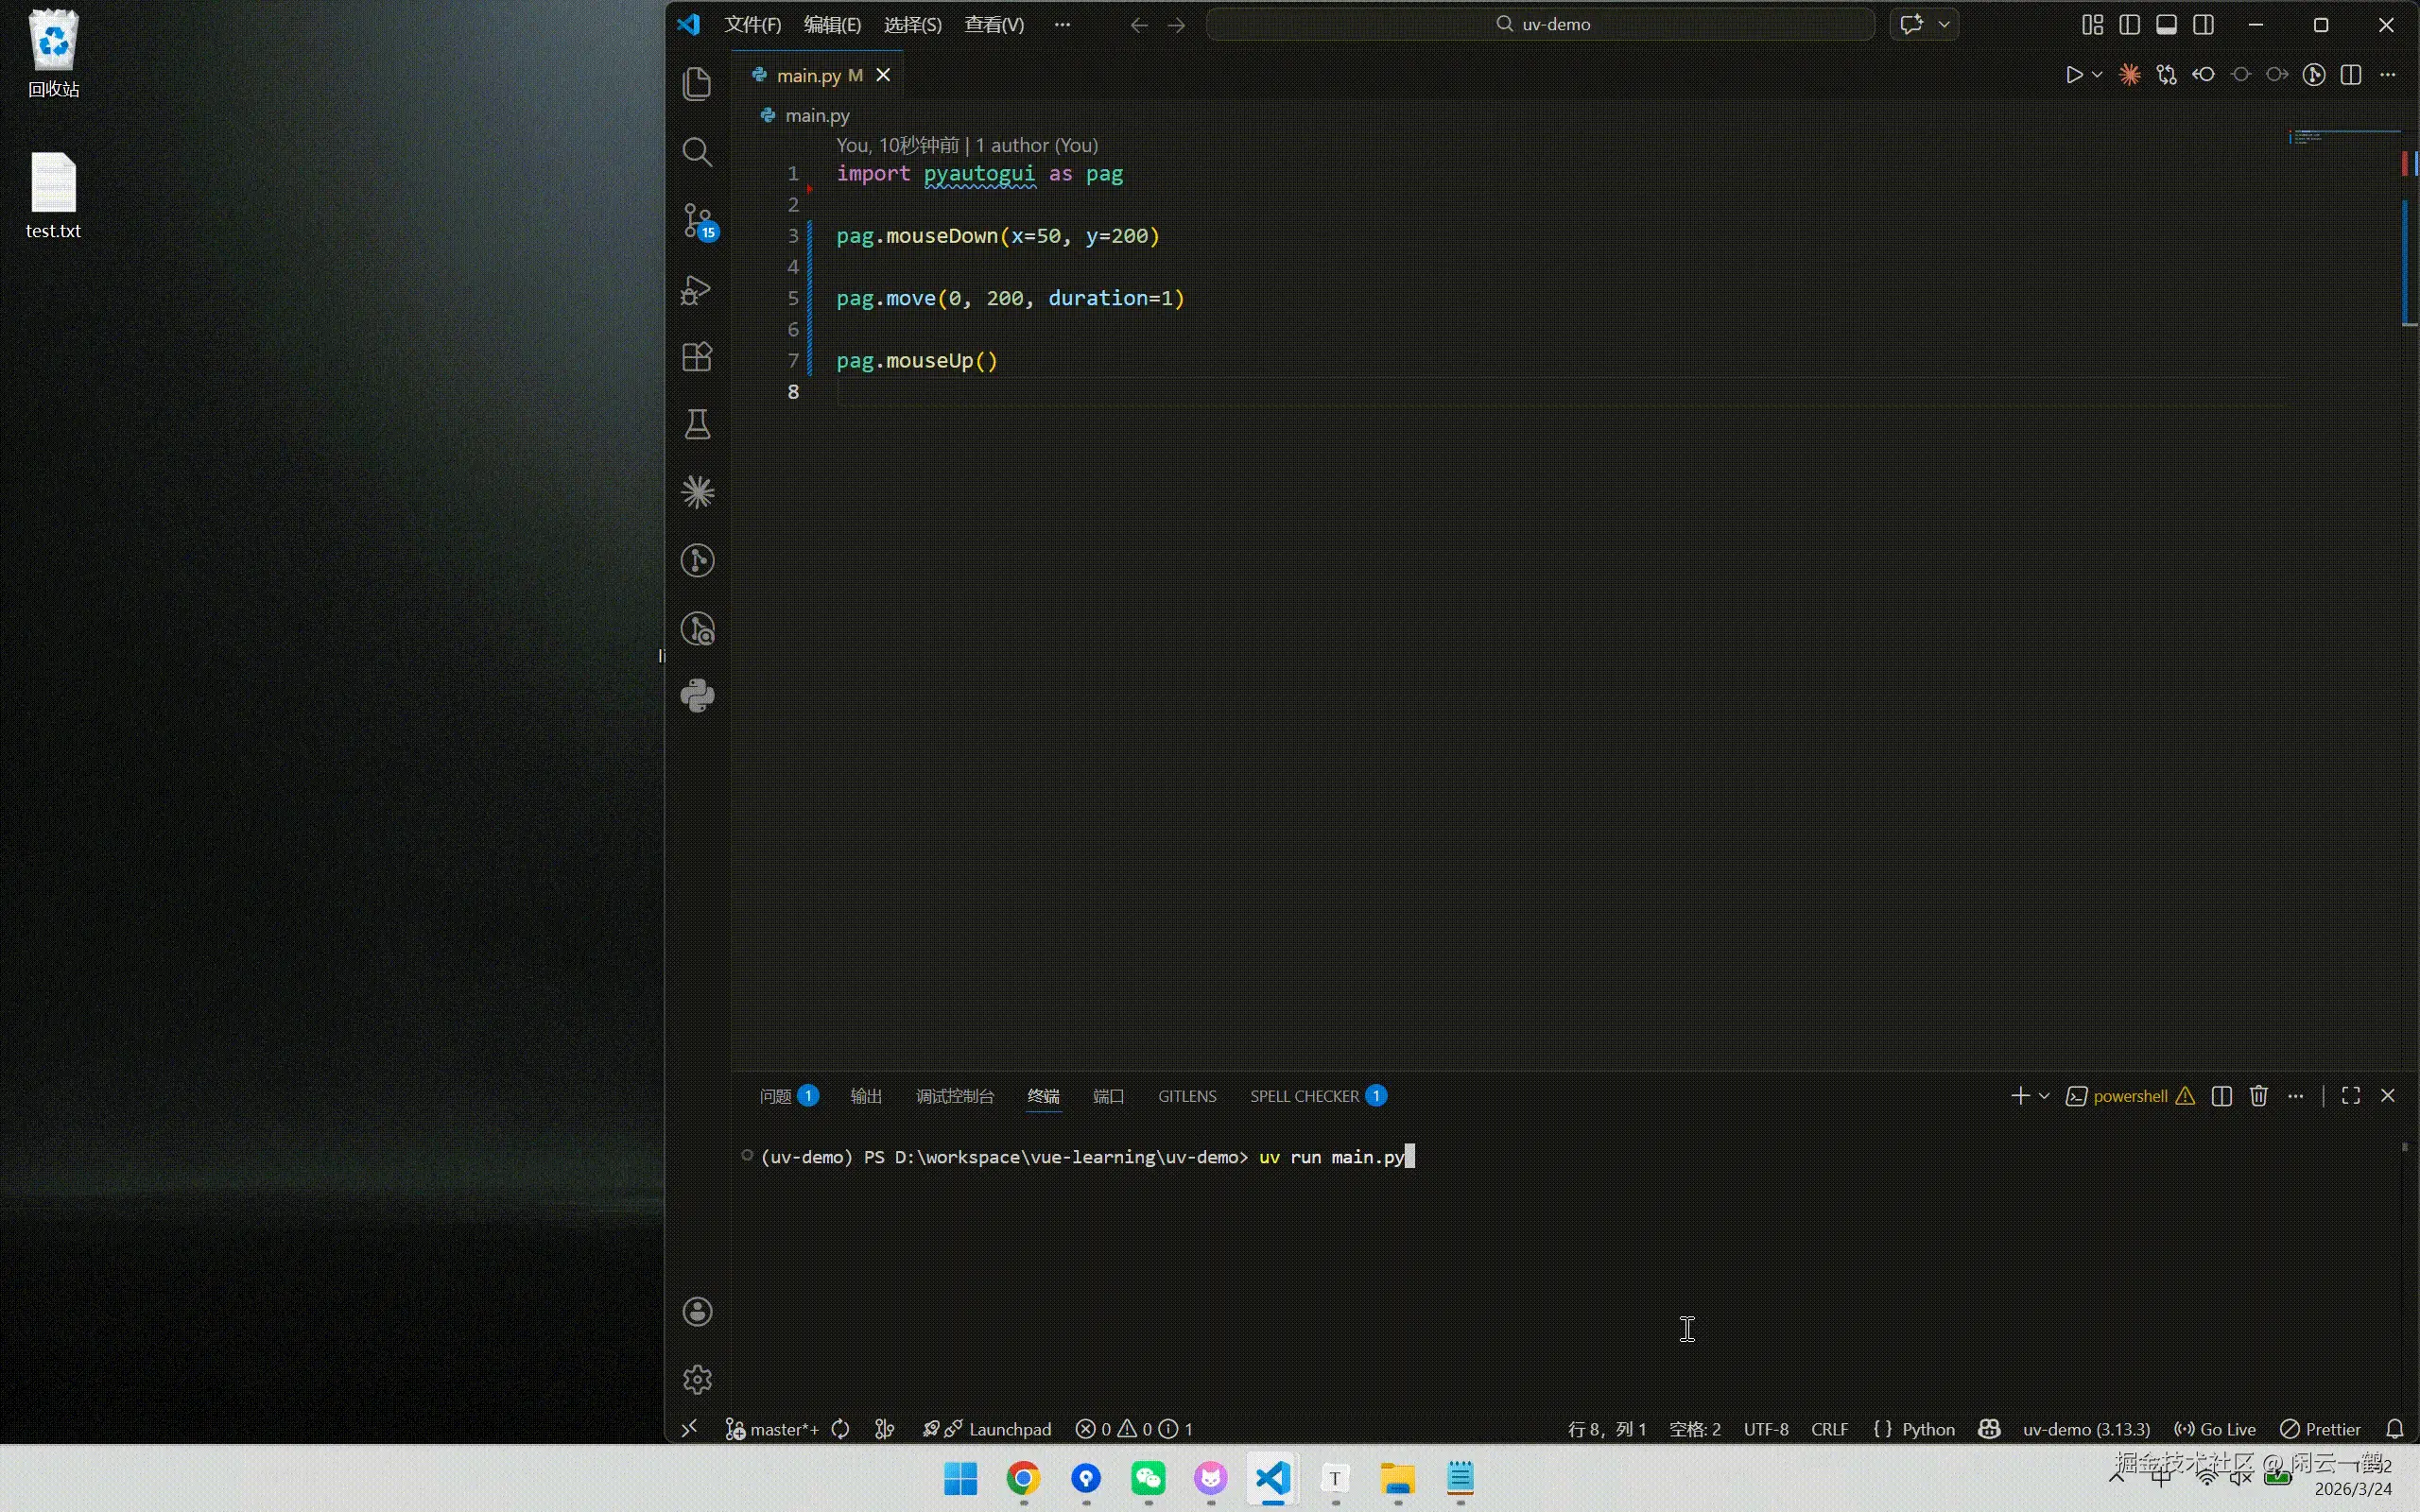Toggle the secondary side bar layout button

point(2203,25)
